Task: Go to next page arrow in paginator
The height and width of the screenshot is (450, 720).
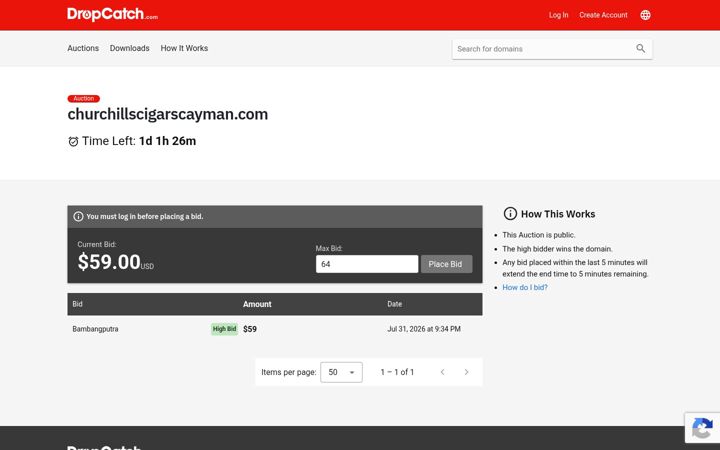Action: click(x=466, y=372)
